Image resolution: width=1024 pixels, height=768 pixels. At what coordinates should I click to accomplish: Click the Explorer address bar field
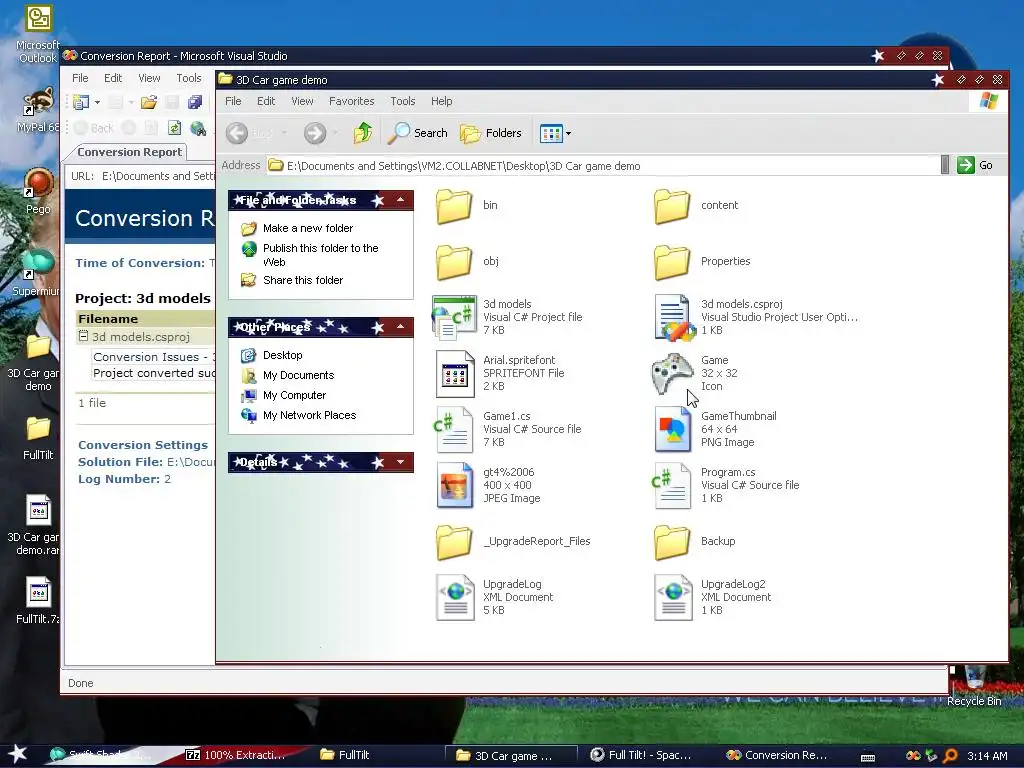click(603, 166)
